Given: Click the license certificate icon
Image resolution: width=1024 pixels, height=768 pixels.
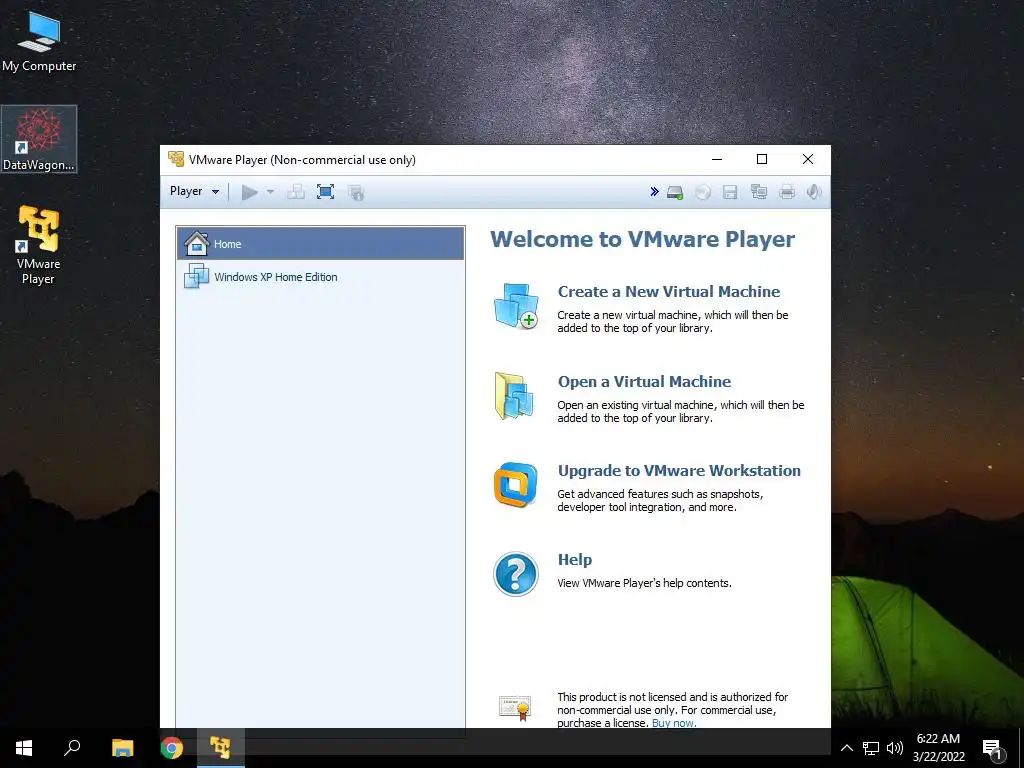Looking at the screenshot, I should tap(515, 708).
